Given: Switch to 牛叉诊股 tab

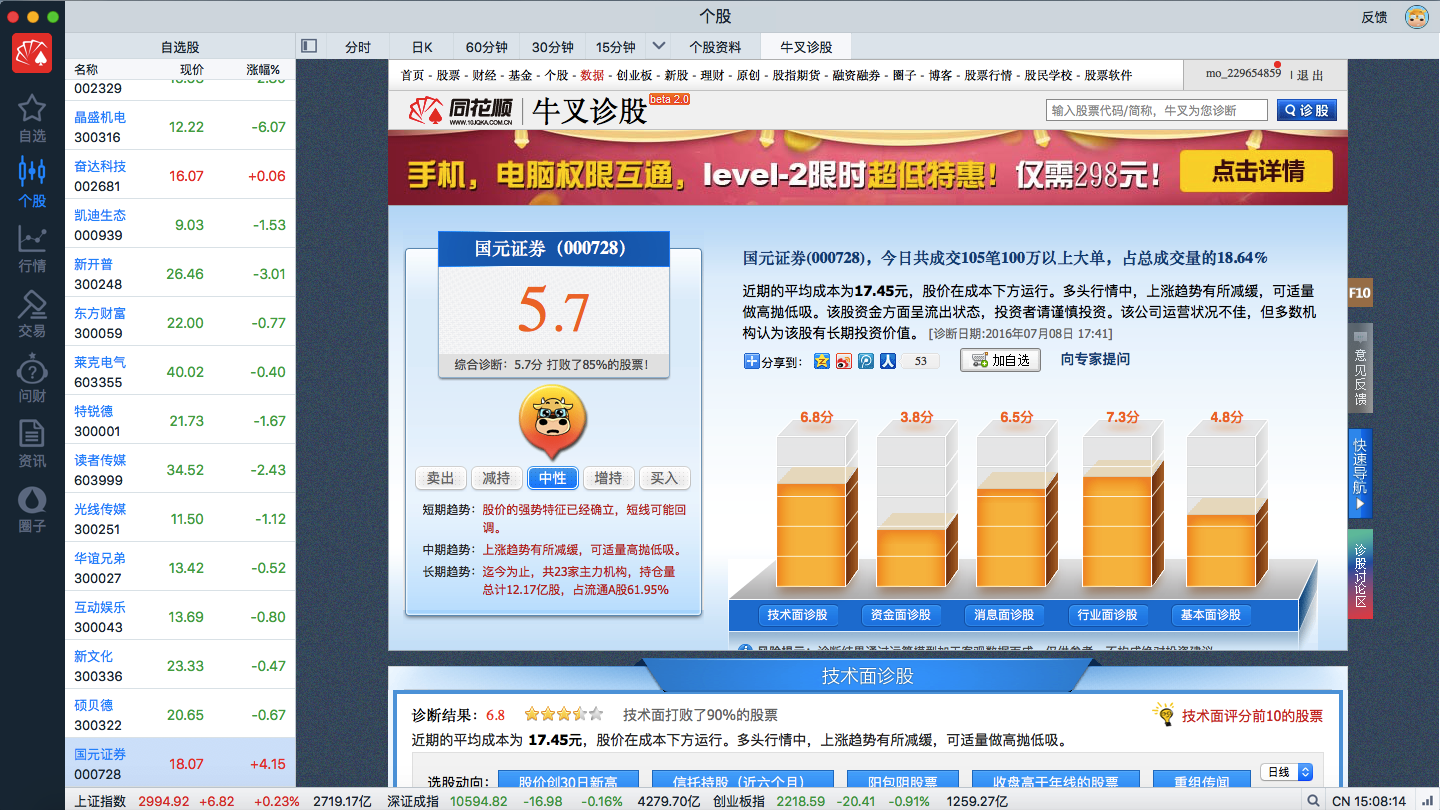Looking at the screenshot, I should [x=806, y=47].
